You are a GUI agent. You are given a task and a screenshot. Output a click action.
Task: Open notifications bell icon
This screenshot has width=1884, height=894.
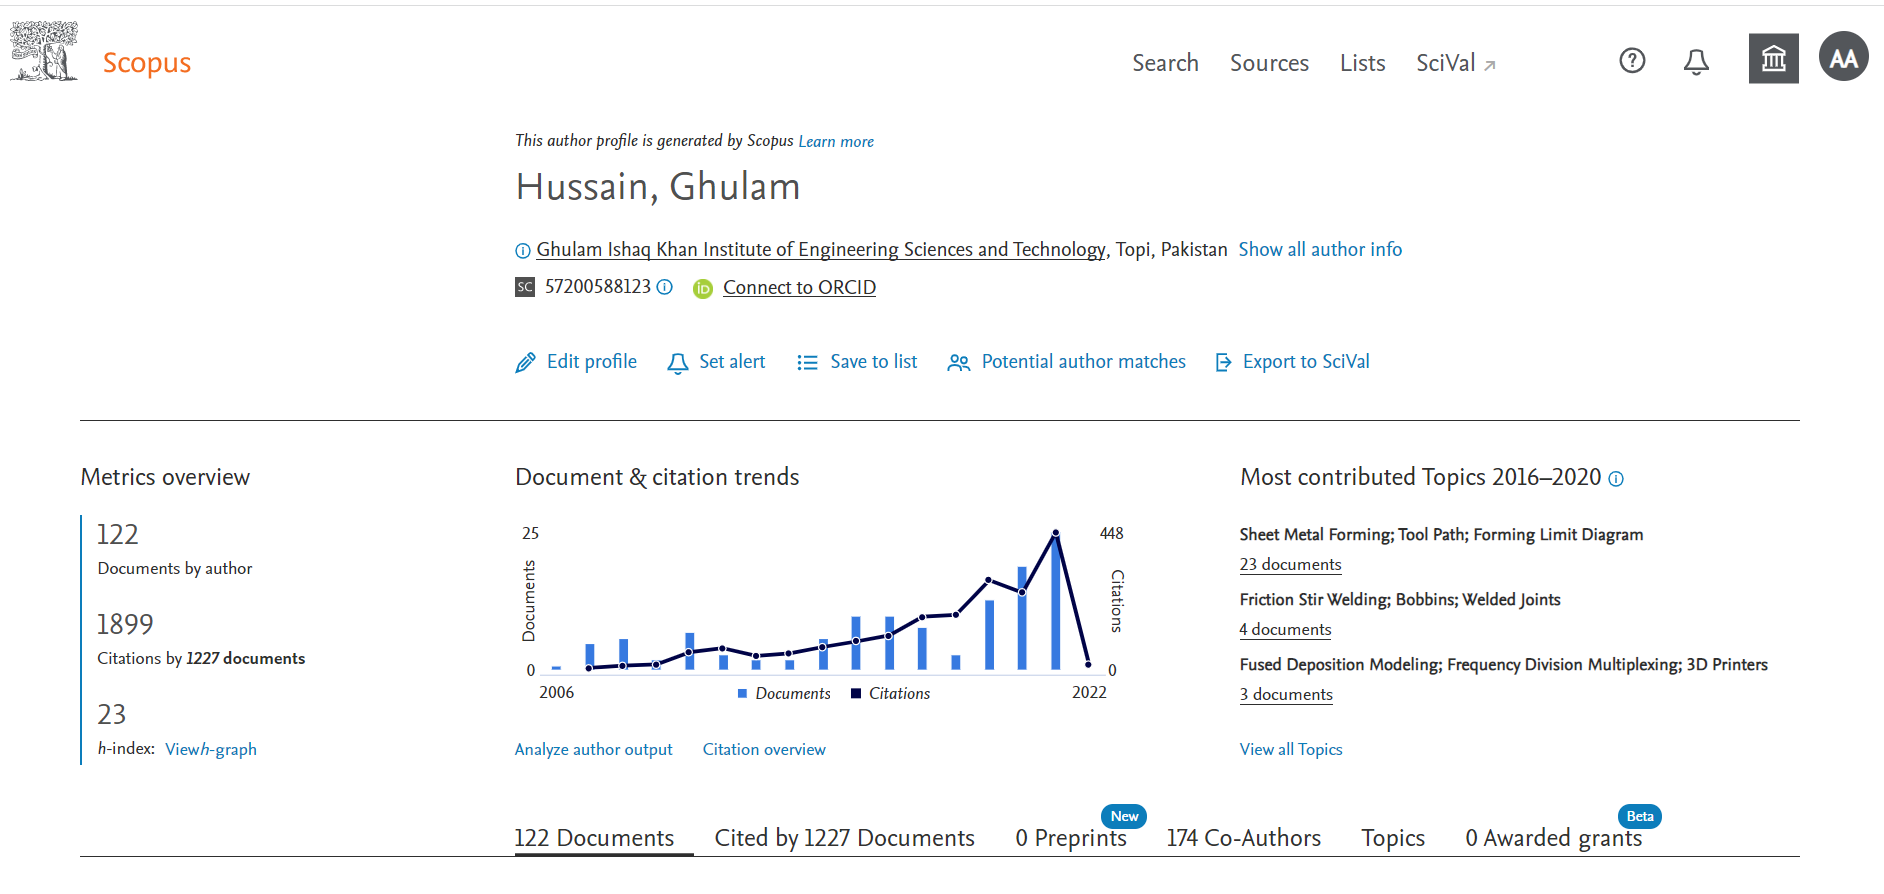(1696, 62)
